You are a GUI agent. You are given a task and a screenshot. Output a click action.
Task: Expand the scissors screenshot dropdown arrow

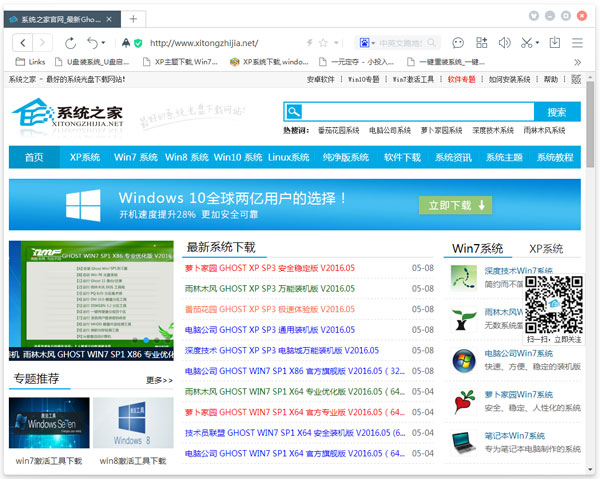point(537,43)
